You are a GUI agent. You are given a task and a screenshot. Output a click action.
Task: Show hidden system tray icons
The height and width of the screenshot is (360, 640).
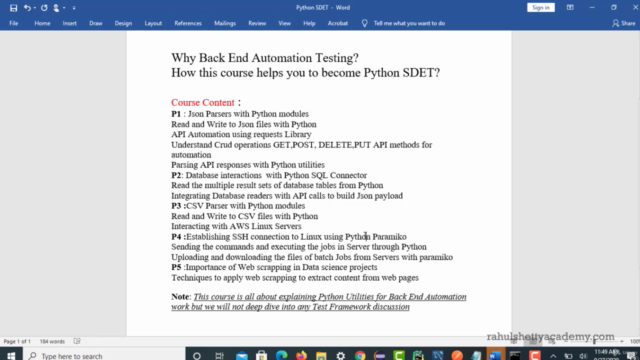(553, 356)
